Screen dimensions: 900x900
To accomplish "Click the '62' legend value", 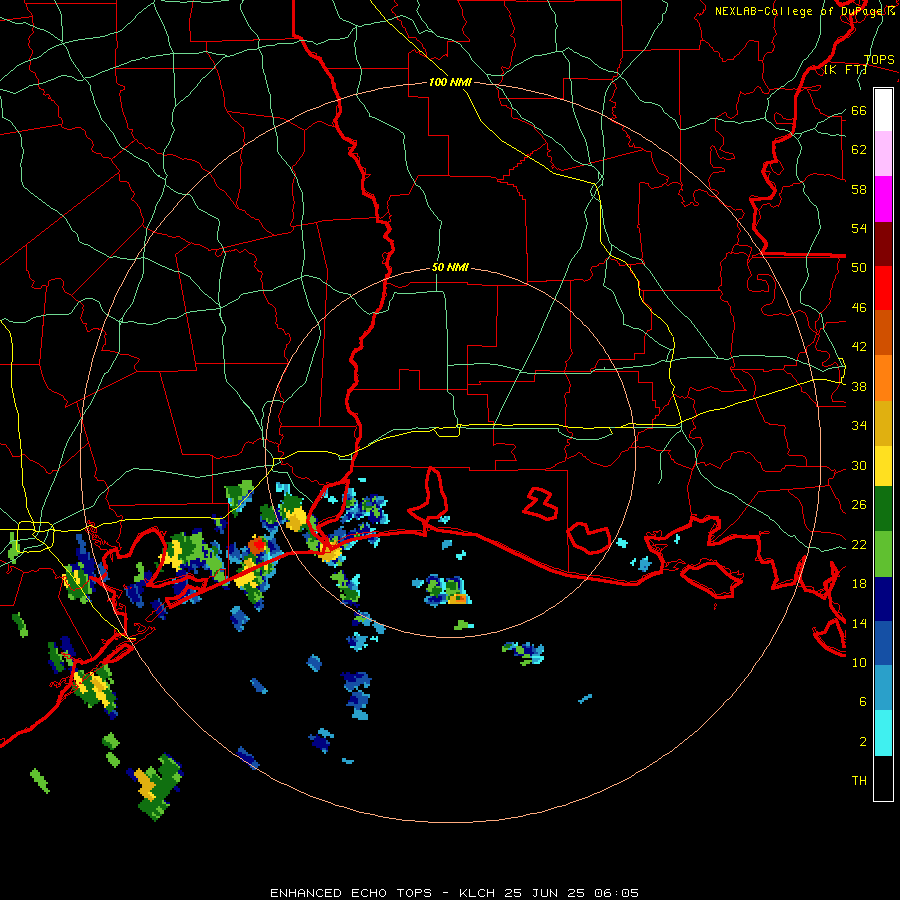I will tap(859, 150).
